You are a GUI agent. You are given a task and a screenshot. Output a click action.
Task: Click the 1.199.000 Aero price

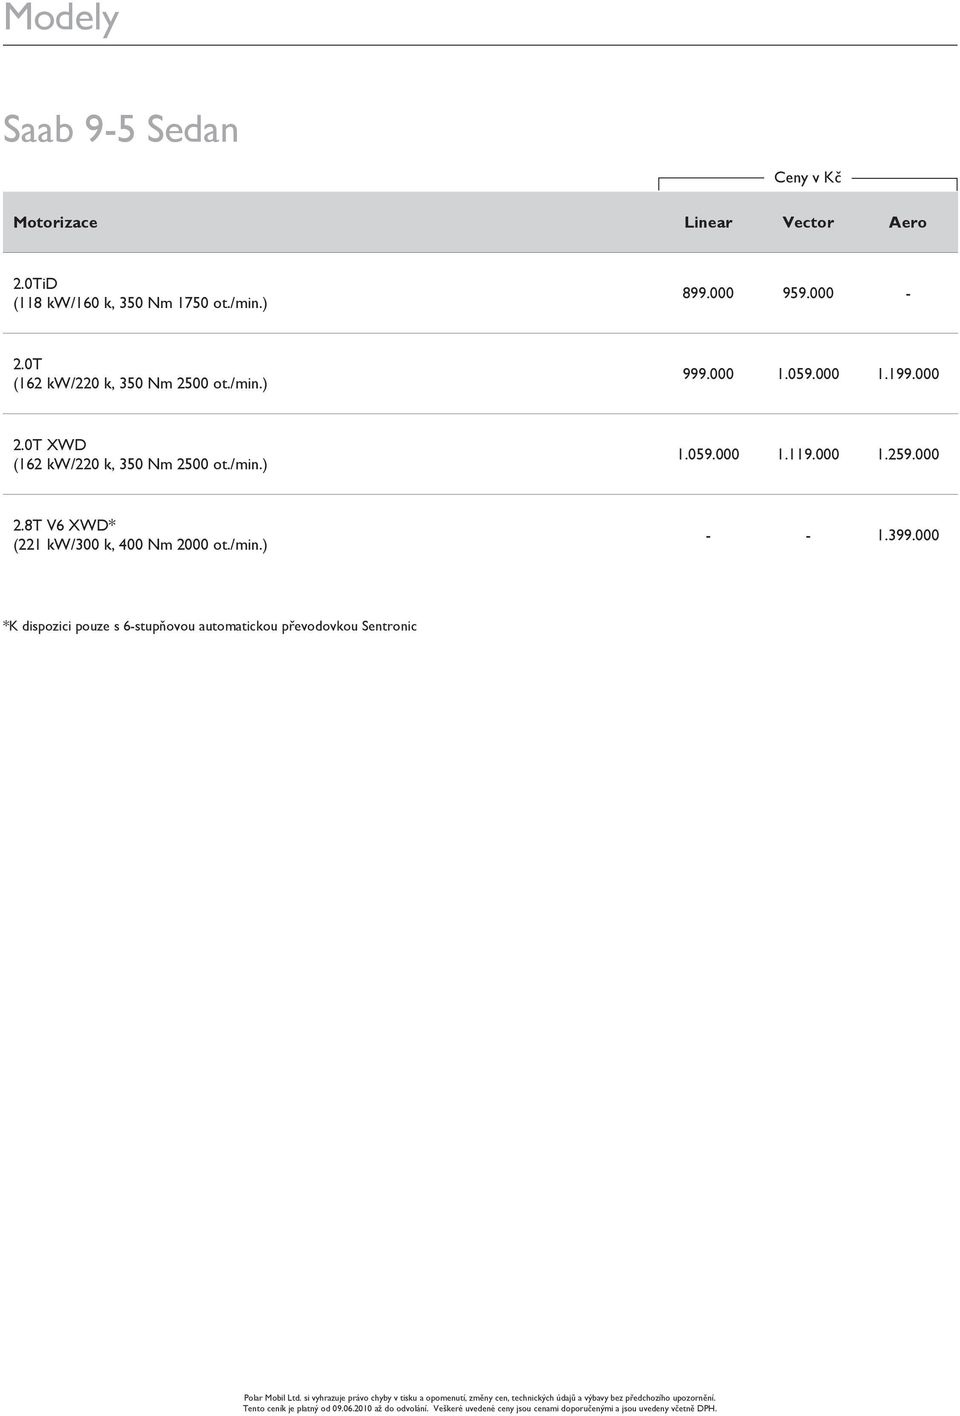click(x=908, y=374)
